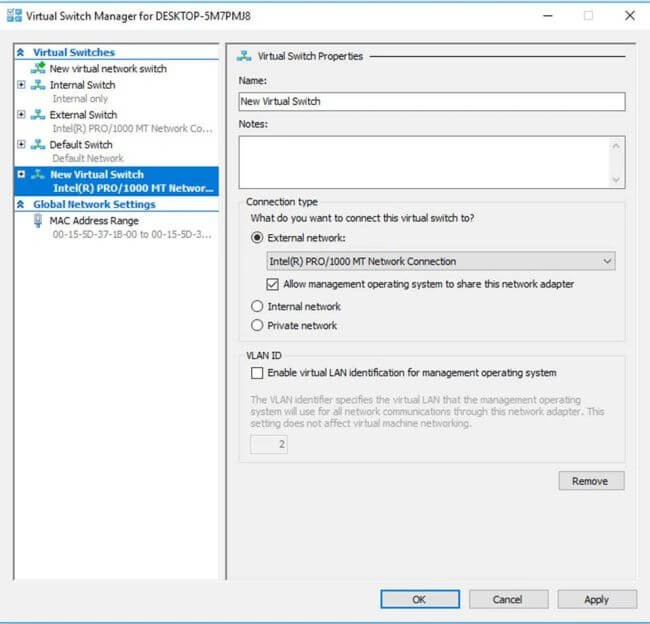Click the New Virtual Switch network icon
Screen dimensions: 650x624
(38, 174)
